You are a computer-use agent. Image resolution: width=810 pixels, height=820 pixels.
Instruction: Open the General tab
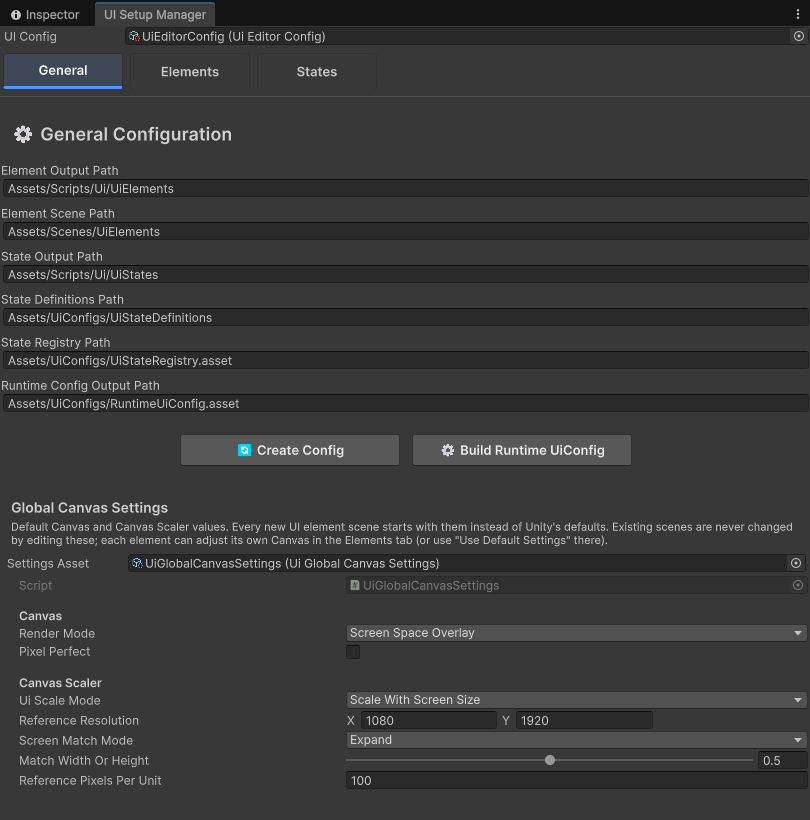[x=63, y=71]
